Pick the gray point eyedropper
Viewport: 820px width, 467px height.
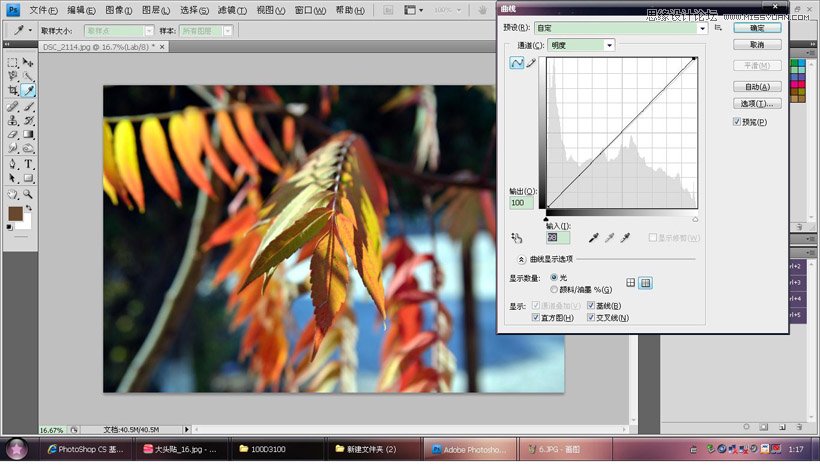(x=609, y=238)
